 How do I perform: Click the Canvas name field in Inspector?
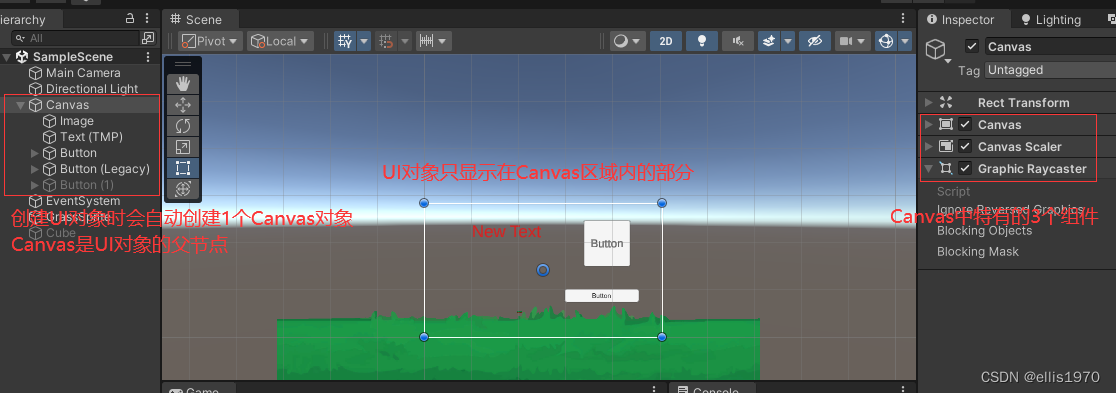coord(1051,46)
